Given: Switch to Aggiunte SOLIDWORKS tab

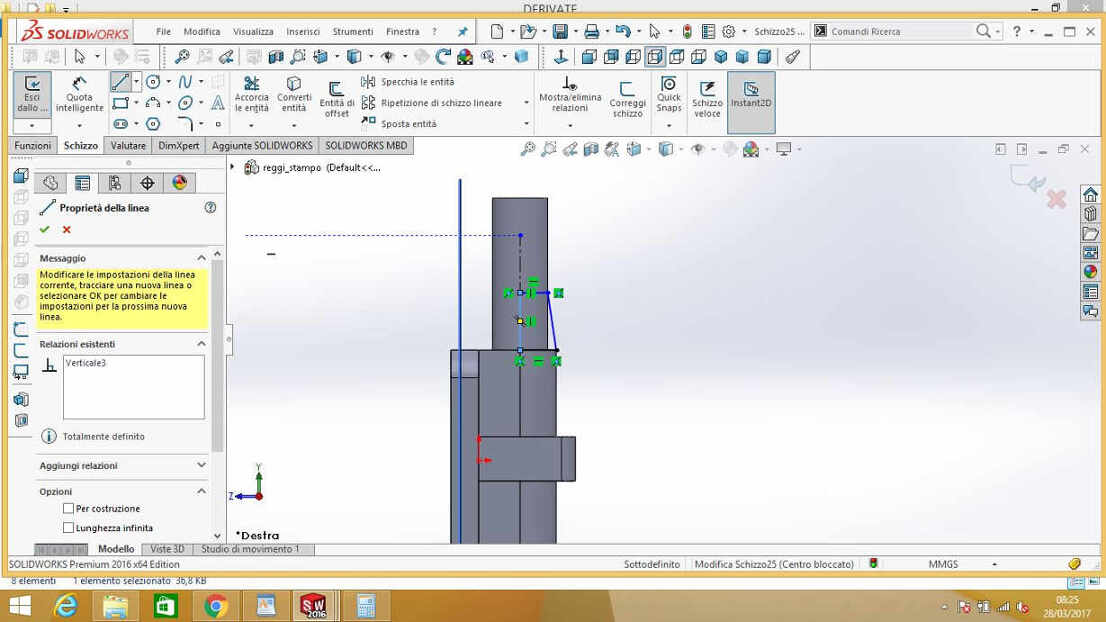Looking at the screenshot, I should click(x=262, y=145).
